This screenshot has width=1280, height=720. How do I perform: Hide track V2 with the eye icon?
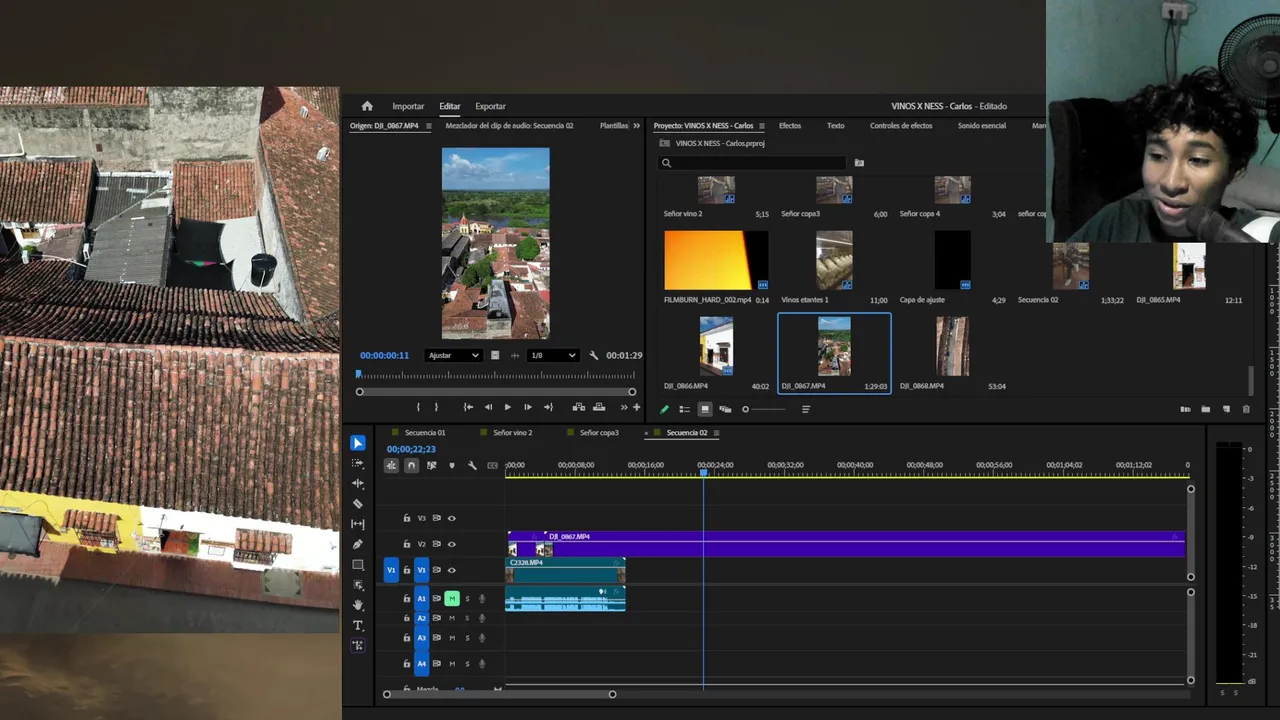[x=452, y=544]
